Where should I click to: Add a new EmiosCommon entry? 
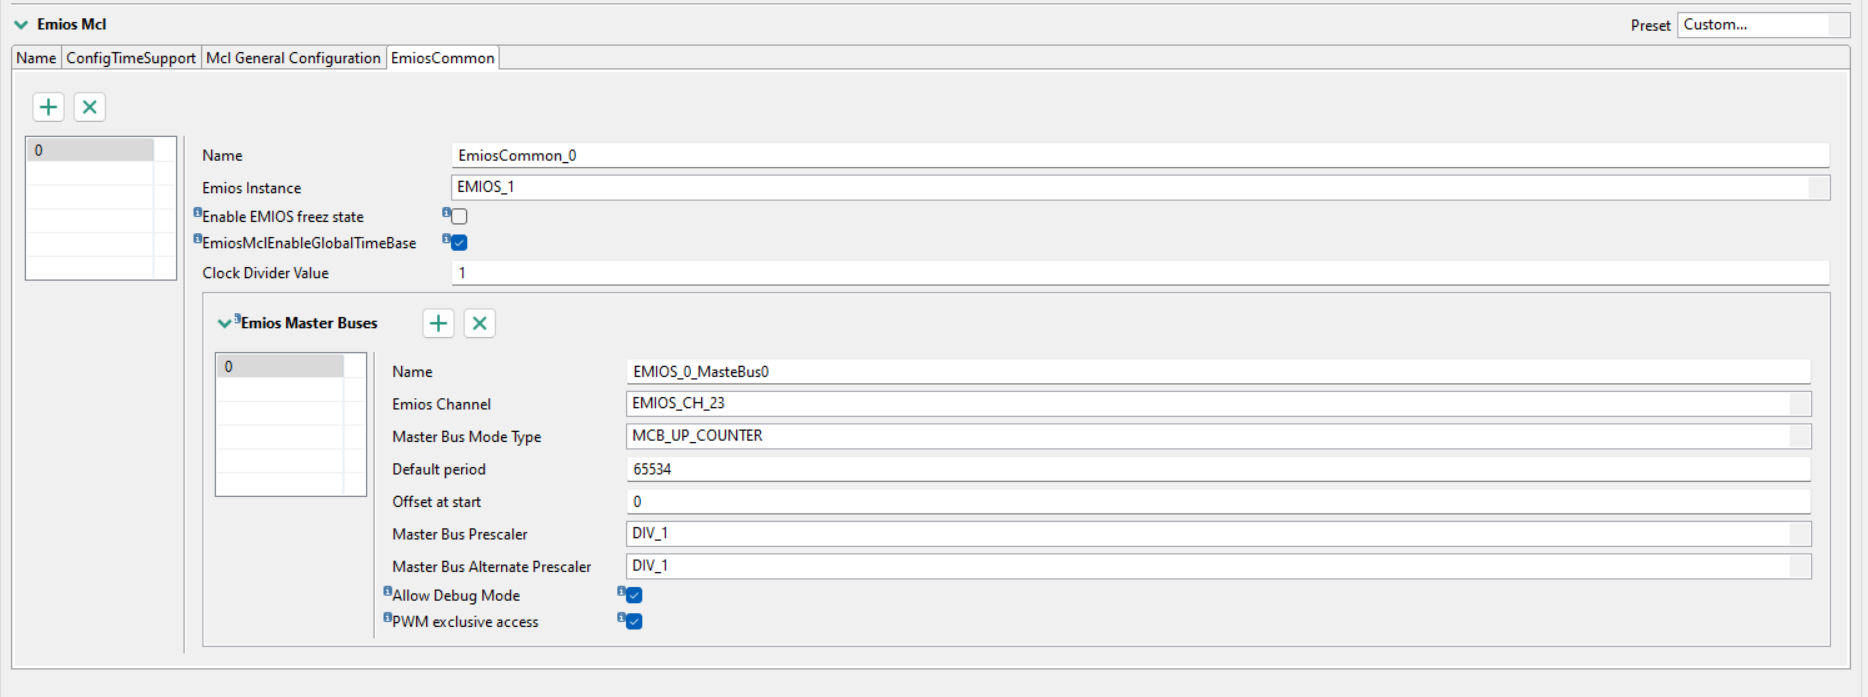pyautogui.click(x=48, y=107)
